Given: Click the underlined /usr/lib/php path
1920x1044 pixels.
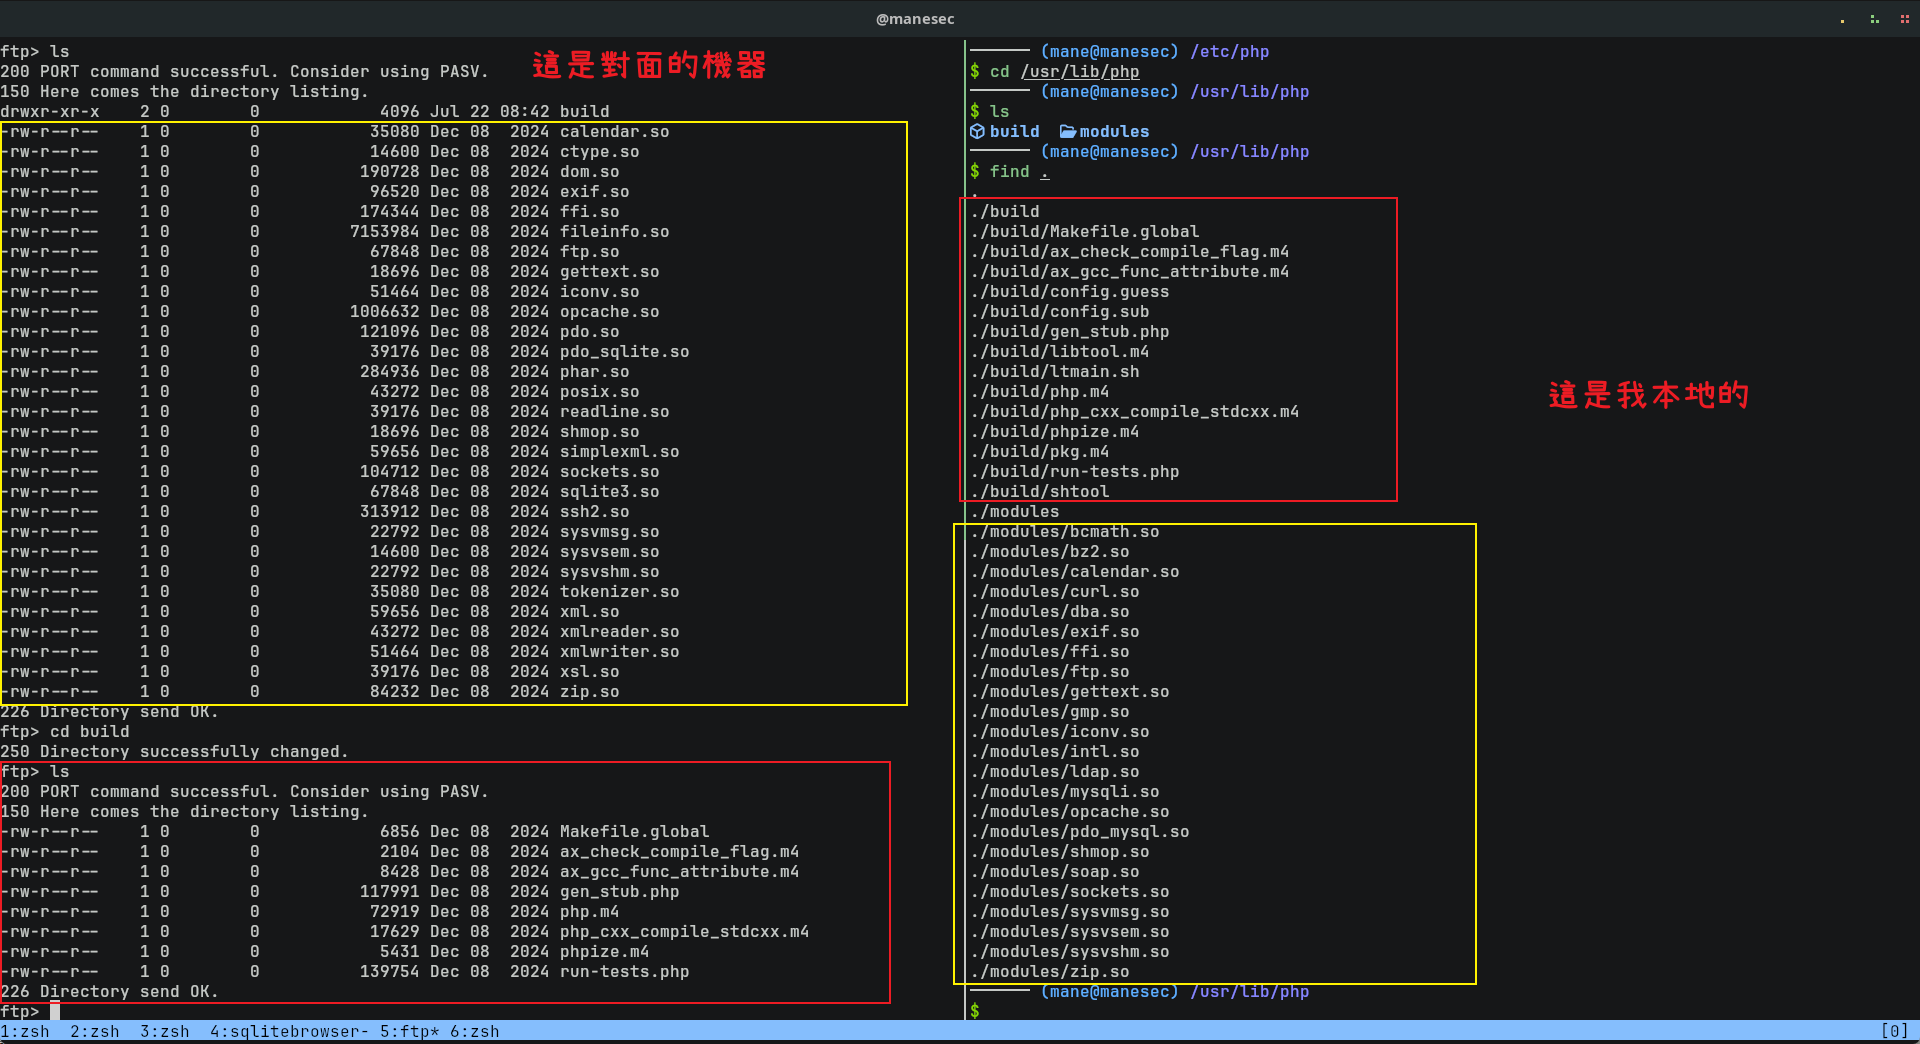Looking at the screenshot, I should [1080, 72].
